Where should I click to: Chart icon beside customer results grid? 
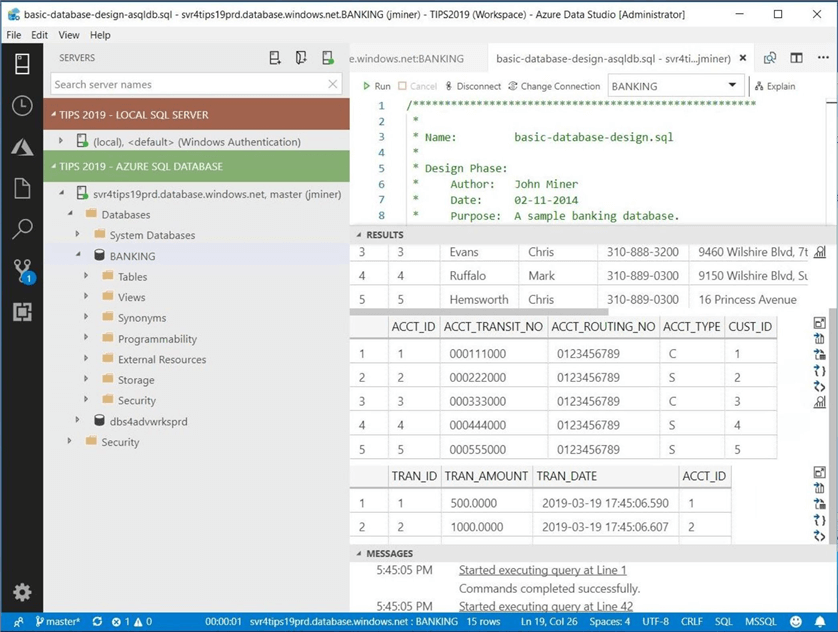click(x=819, y=252)
